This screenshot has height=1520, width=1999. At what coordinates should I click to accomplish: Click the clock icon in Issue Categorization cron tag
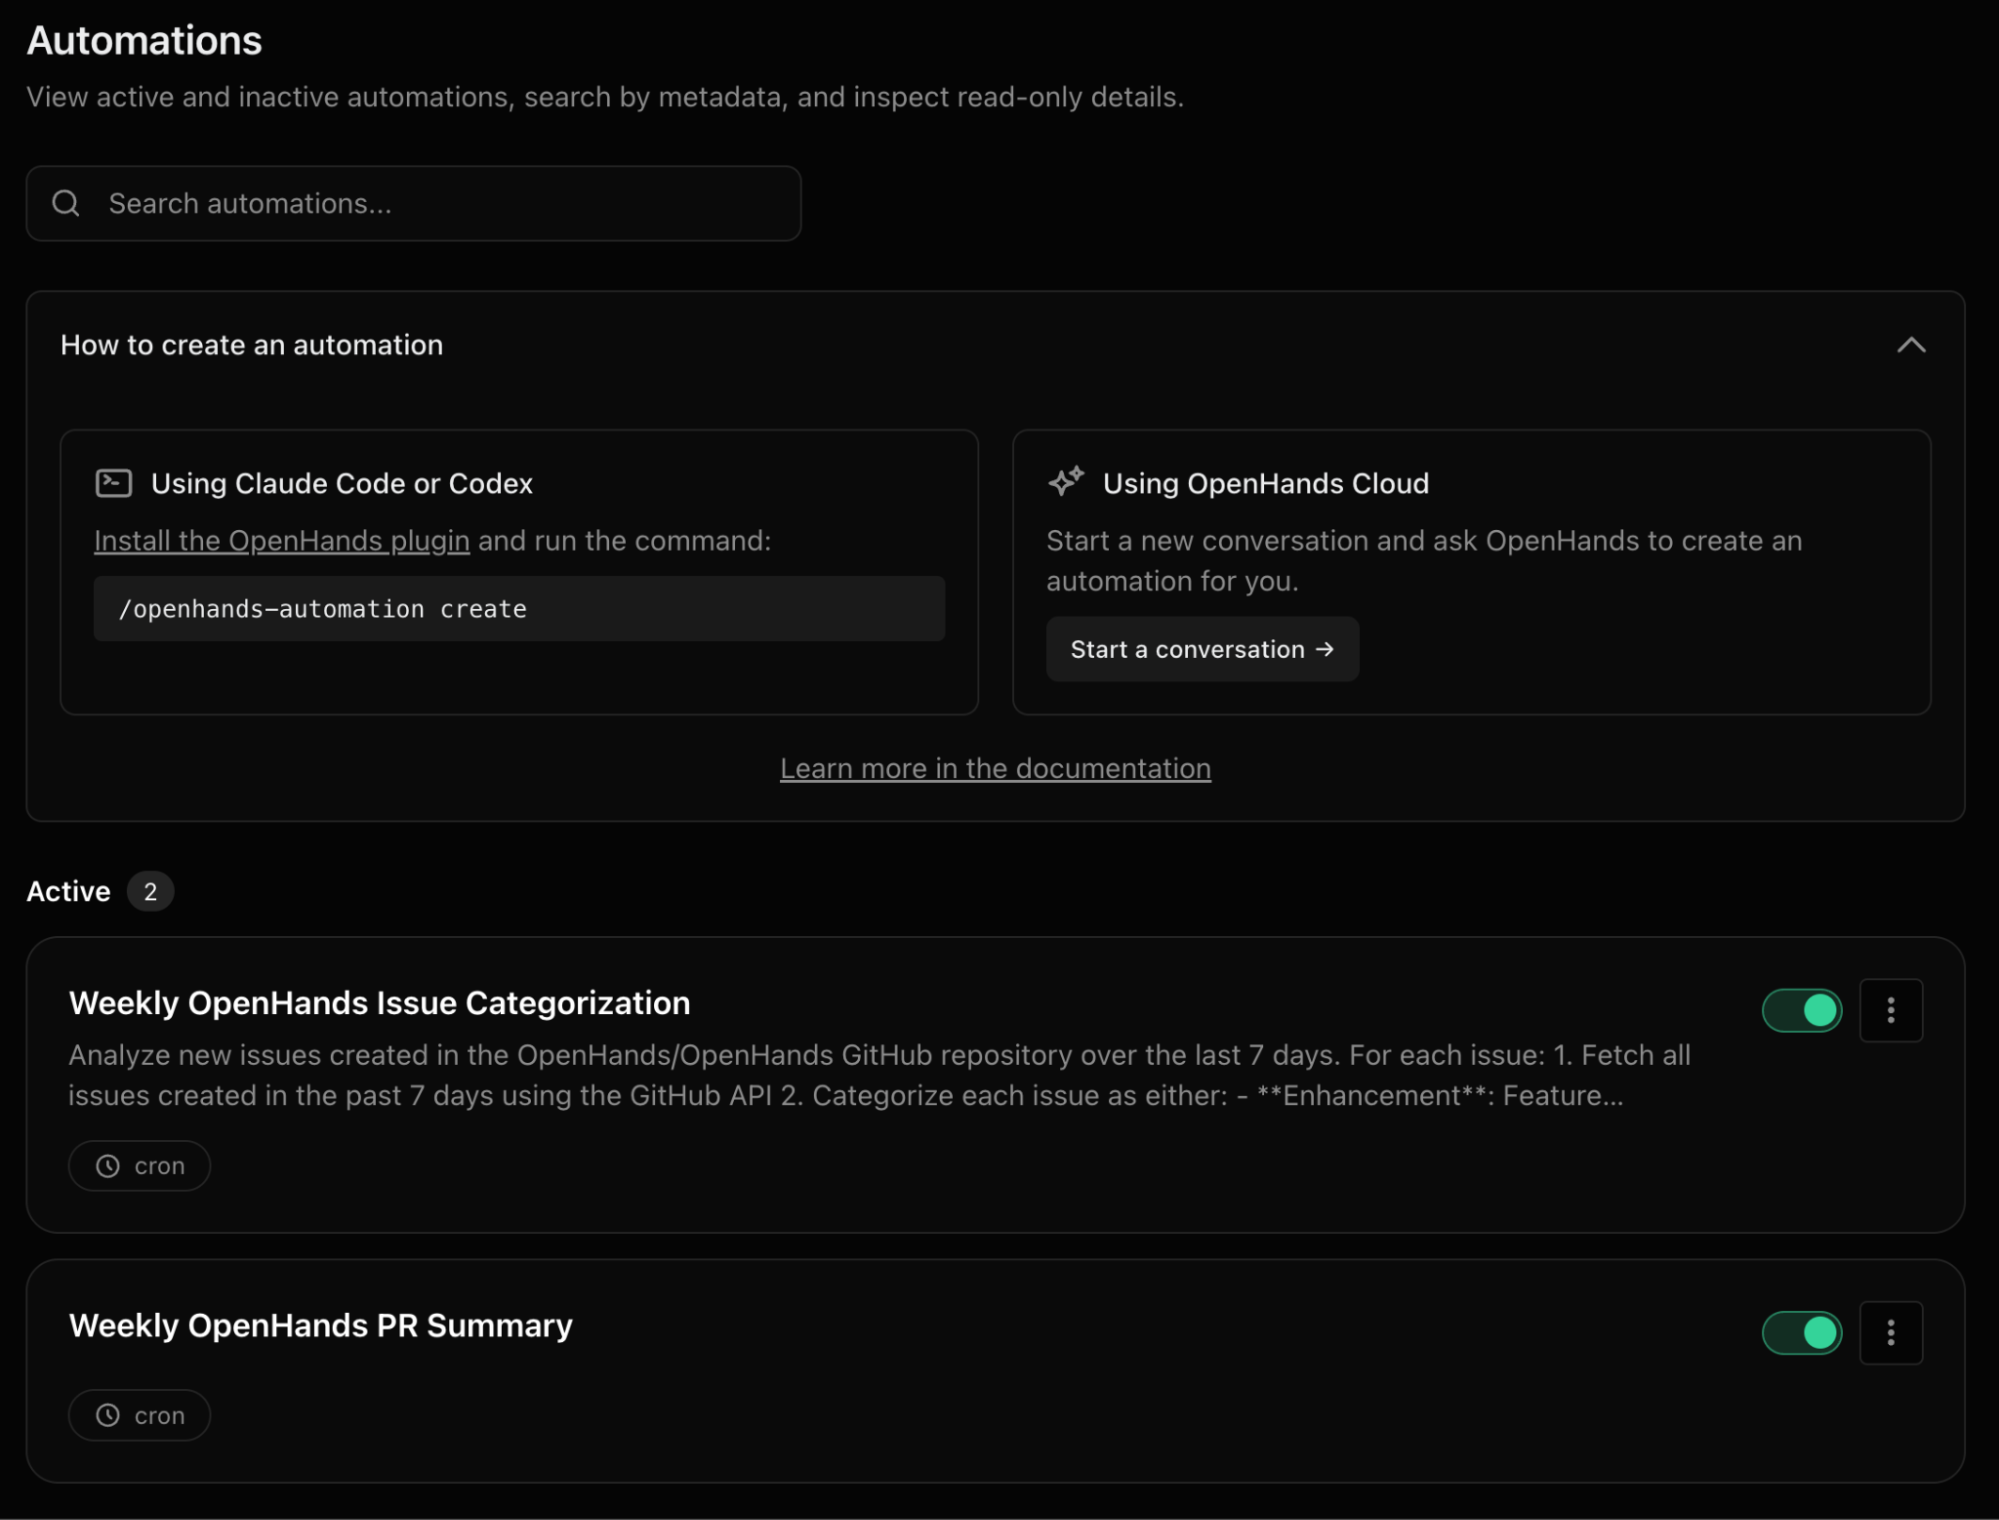click(108, 1166)
